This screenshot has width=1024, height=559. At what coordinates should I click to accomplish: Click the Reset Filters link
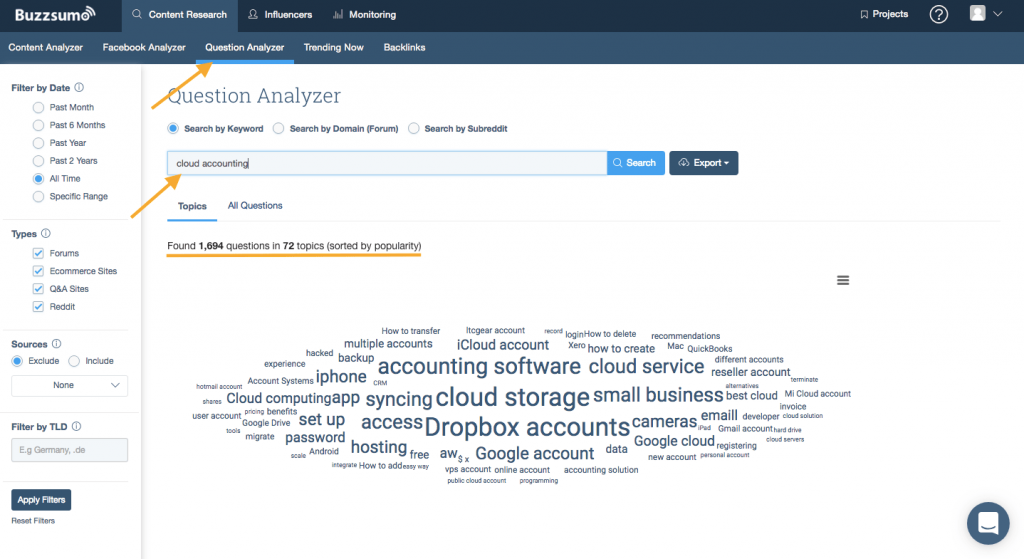point(33,520)
